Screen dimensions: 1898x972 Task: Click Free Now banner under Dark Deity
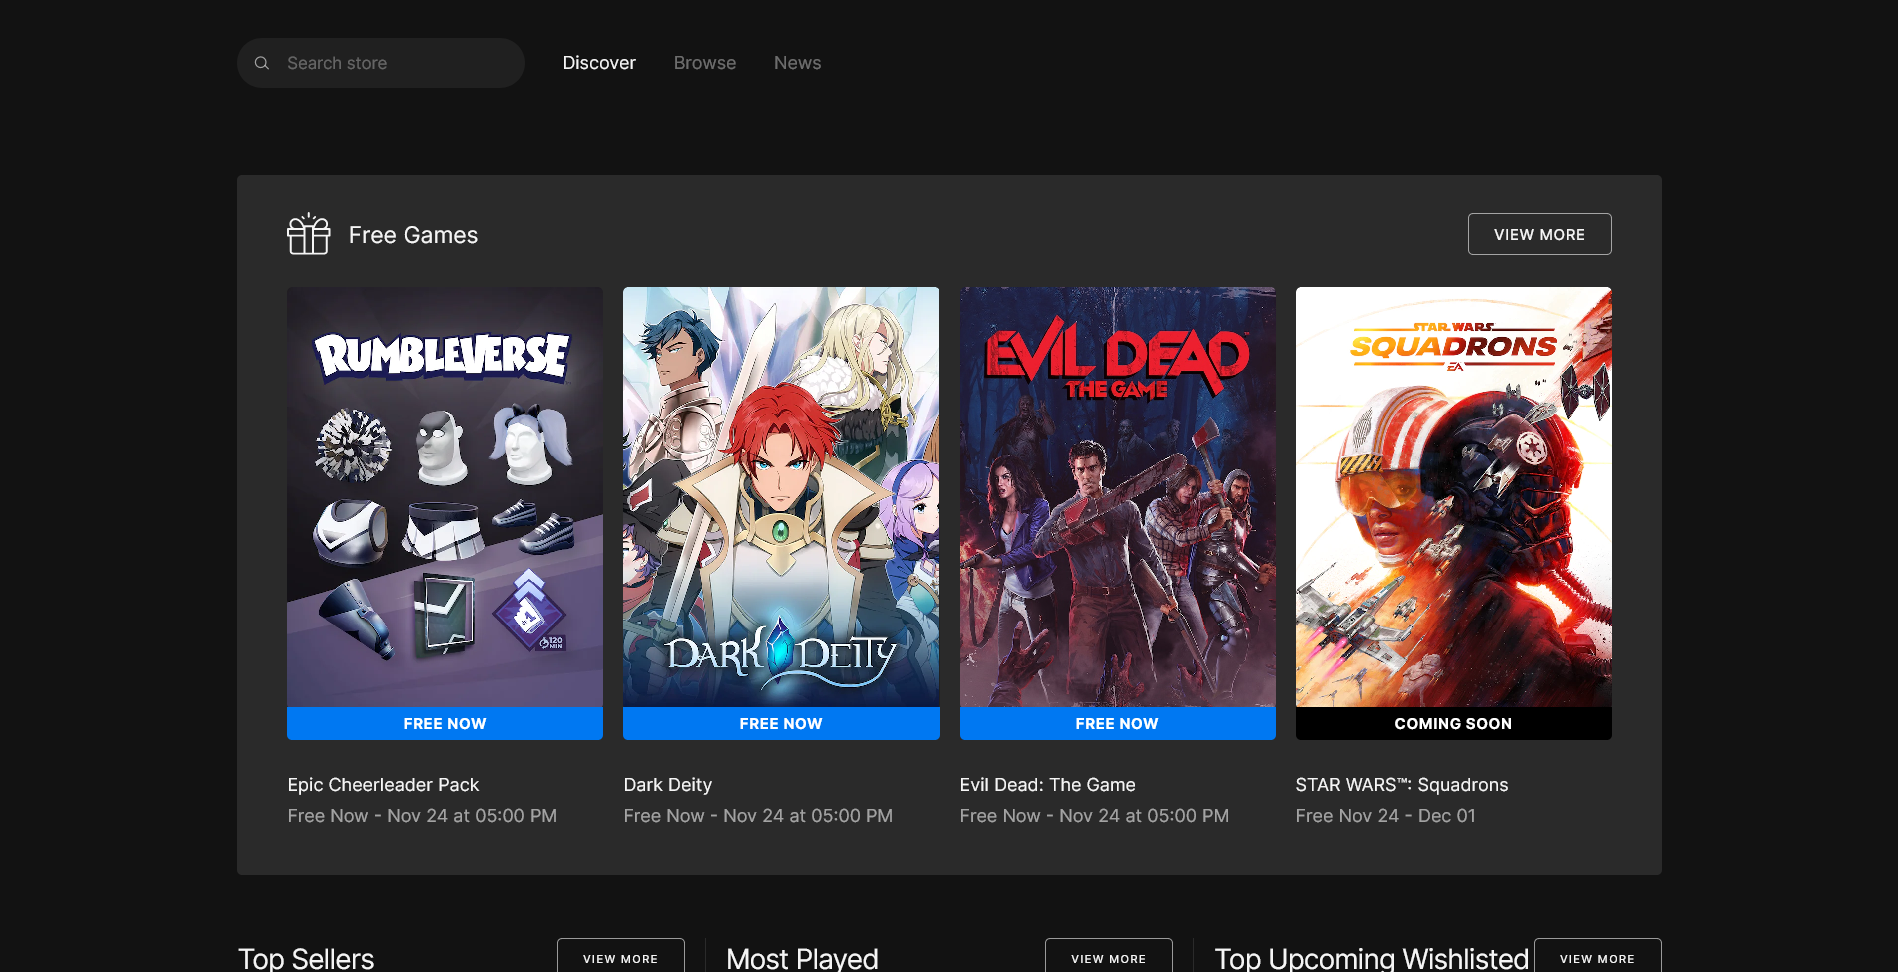tap(780, 724)
